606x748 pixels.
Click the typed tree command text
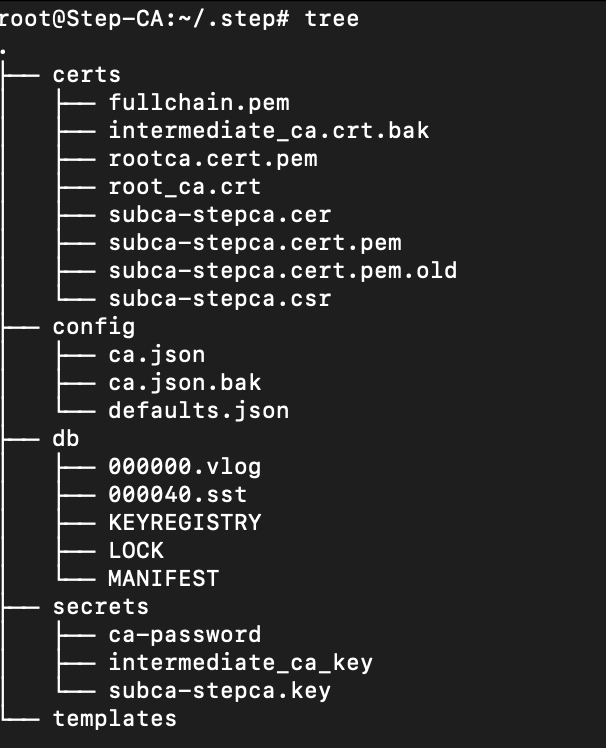pos(332,18)
